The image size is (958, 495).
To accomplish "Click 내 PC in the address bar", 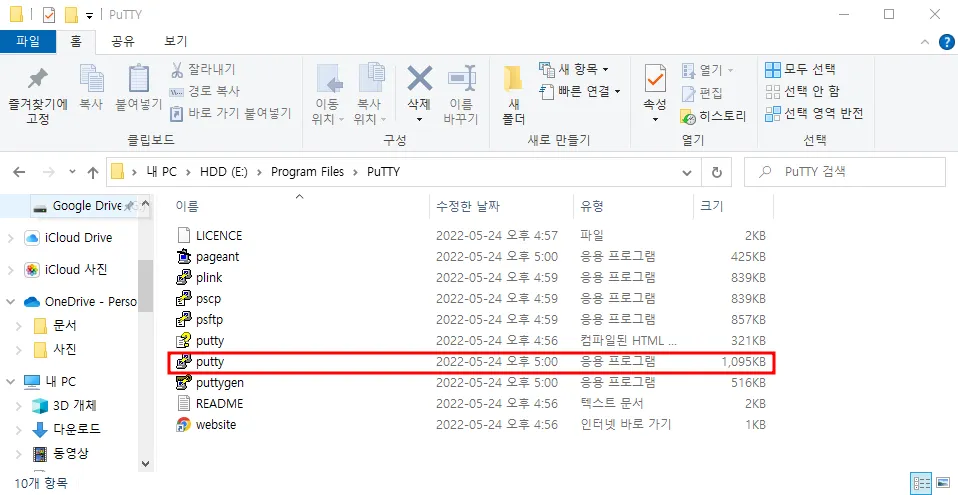I will click(x=161, y=172).
